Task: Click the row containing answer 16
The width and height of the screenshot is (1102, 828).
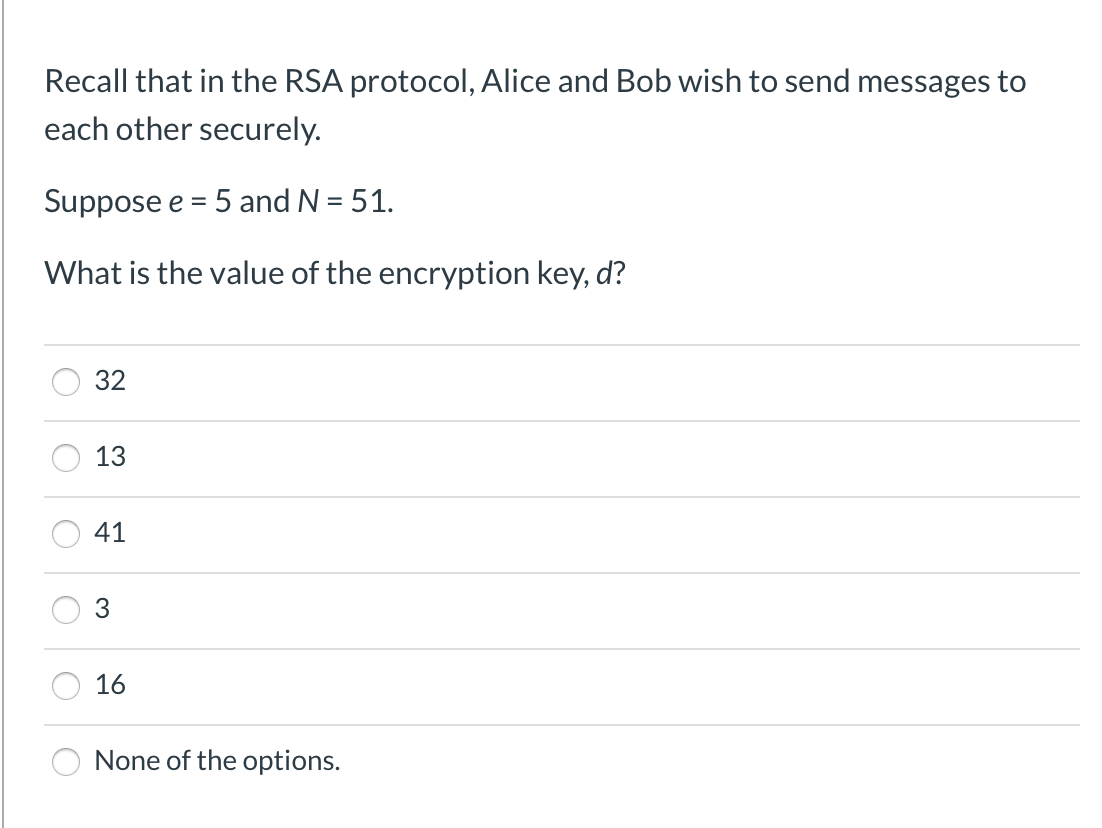Action: click(560, 685)
